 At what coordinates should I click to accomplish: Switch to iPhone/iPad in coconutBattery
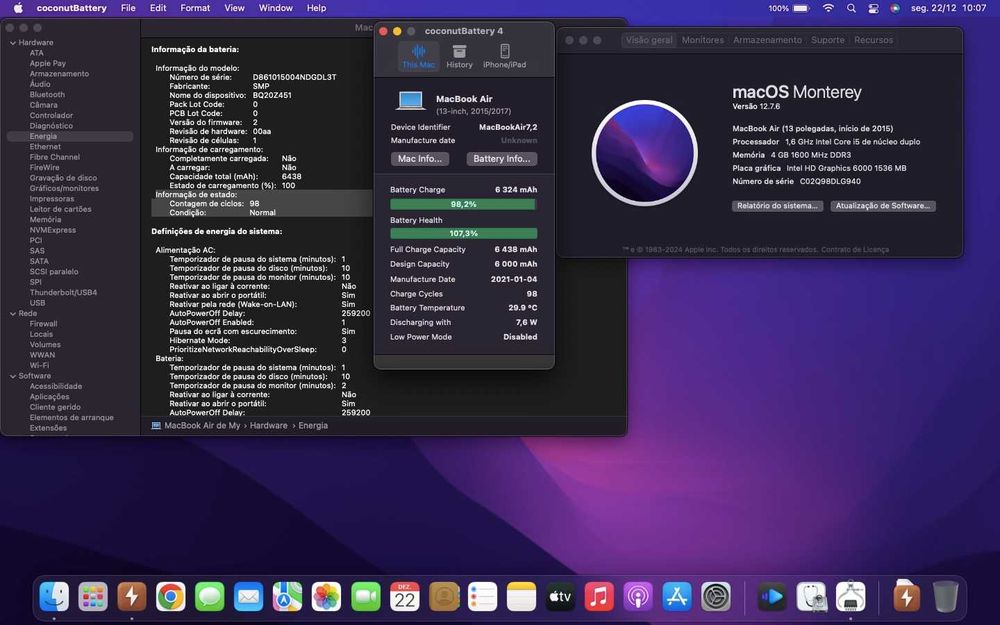pos(504,56)
